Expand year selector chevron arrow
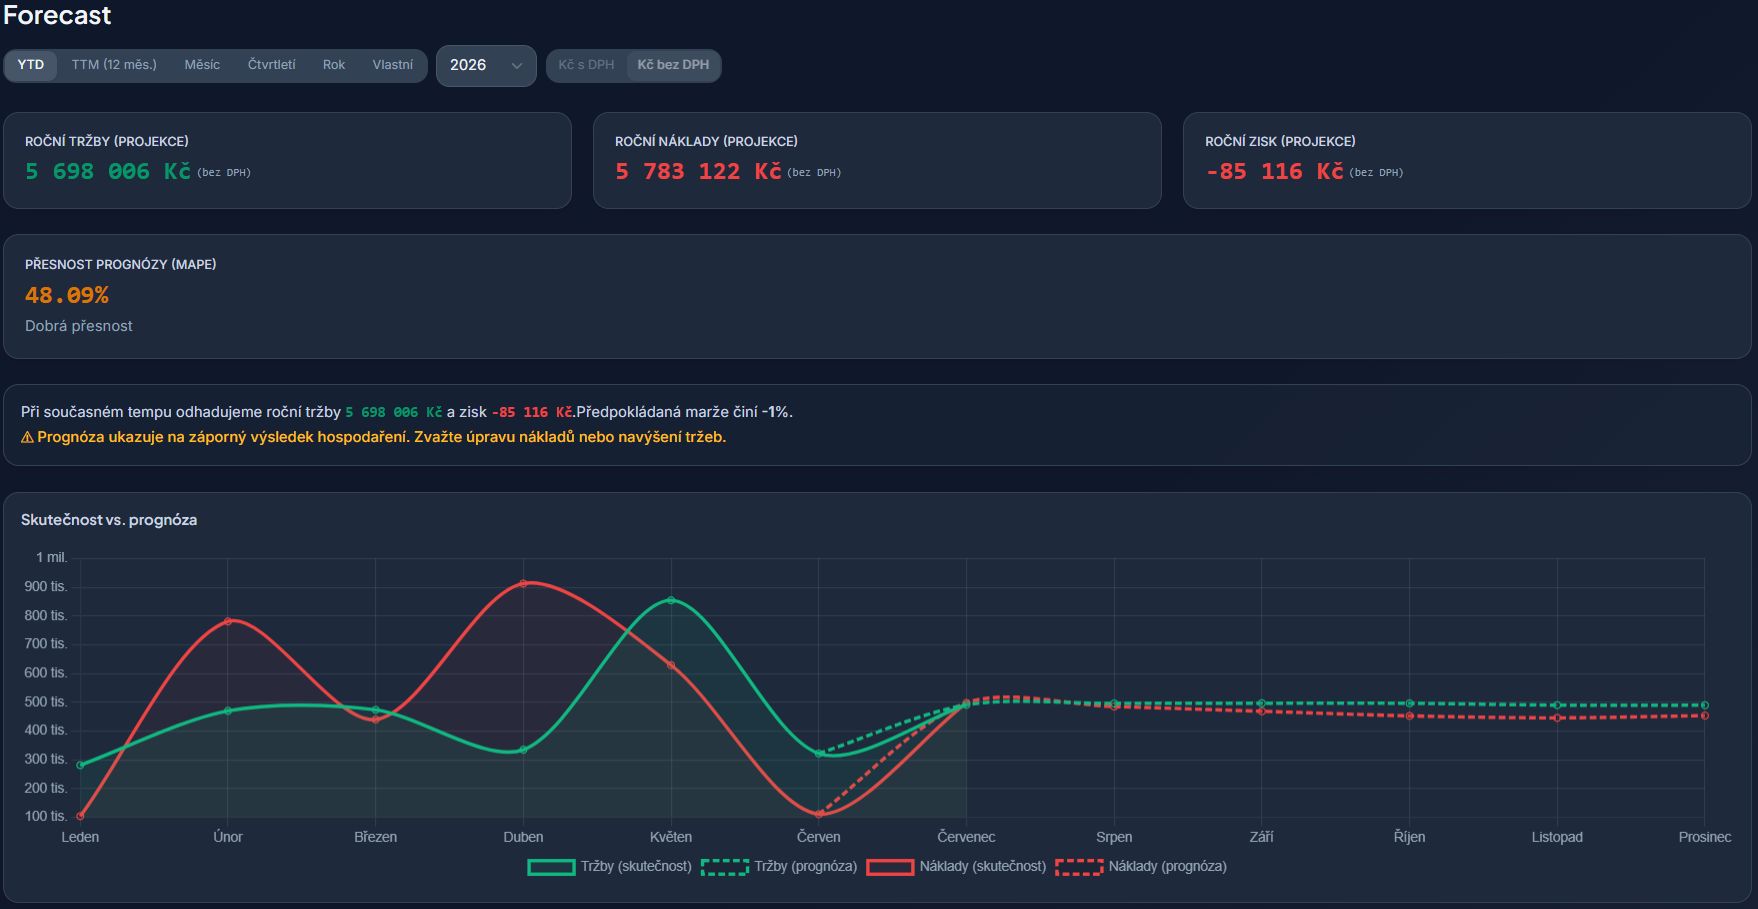The height and width of the screenshot is (909, 1758). [x=517, y=66]
